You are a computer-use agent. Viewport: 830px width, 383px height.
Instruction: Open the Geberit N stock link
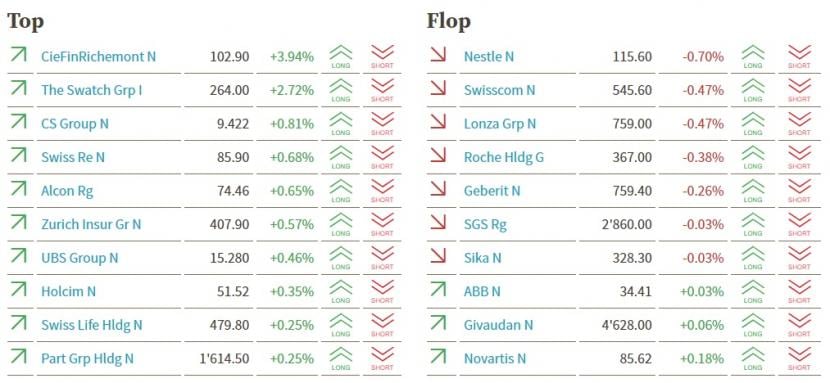[492, 190]
